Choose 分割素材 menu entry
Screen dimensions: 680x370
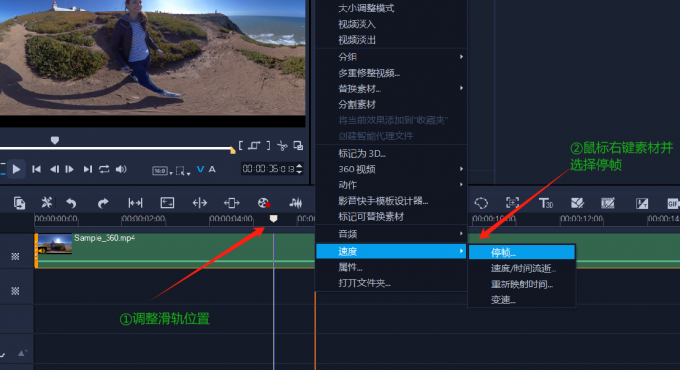[357, 105]
